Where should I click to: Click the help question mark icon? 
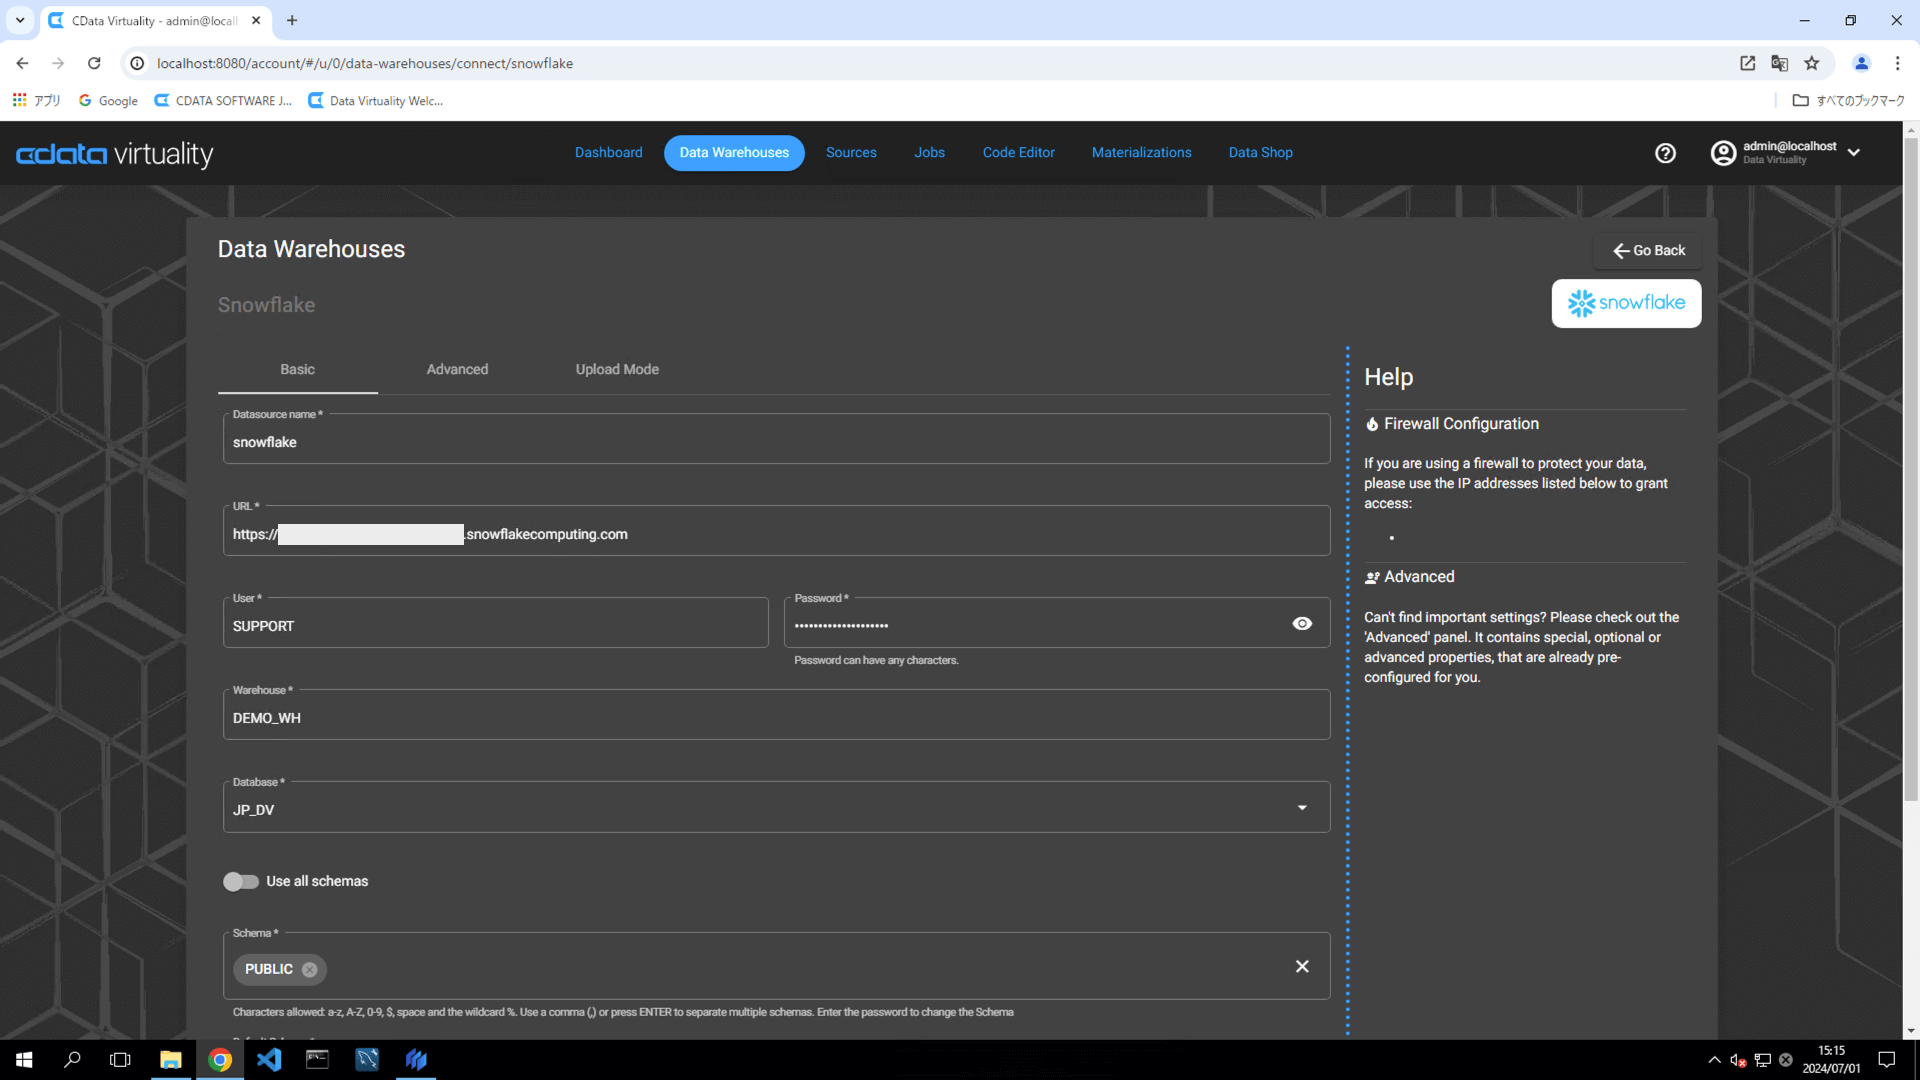(1665, 153)
